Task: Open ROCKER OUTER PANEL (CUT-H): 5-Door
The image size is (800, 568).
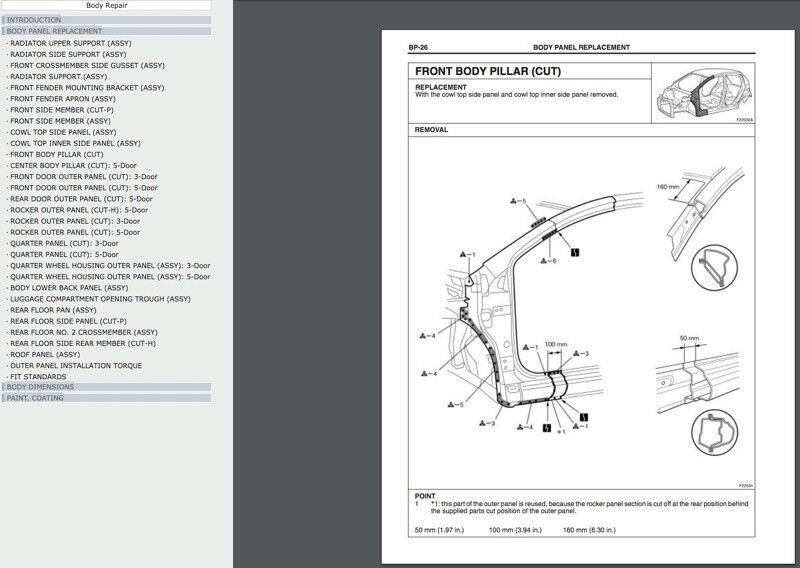Action: point(79,210)
